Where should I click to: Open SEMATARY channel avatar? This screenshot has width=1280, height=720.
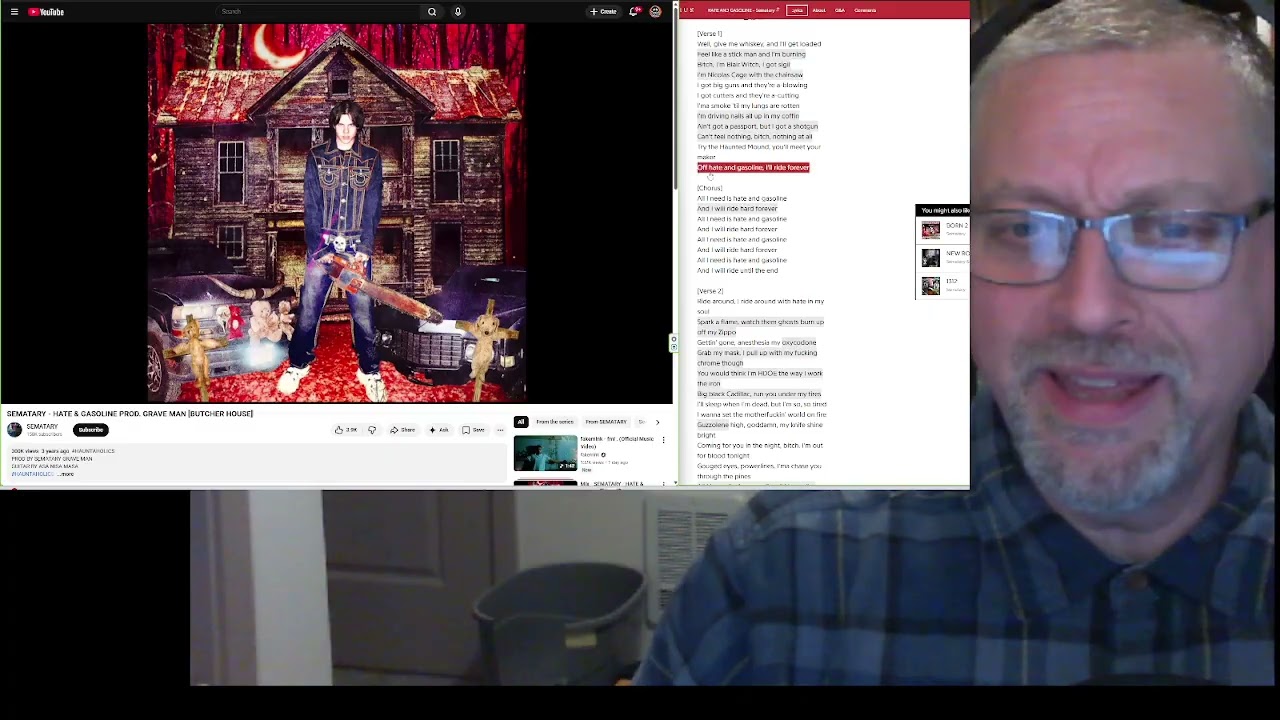coord(14,430)
